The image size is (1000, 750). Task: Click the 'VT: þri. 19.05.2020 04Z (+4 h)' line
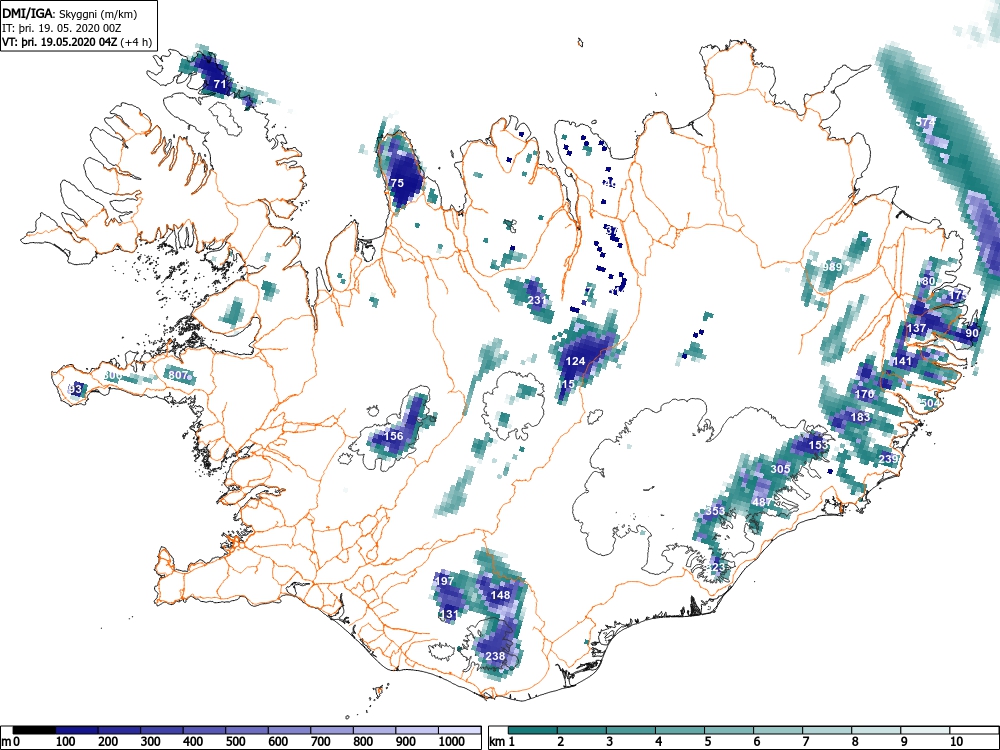pyautogui.click(x=77, y=43)
